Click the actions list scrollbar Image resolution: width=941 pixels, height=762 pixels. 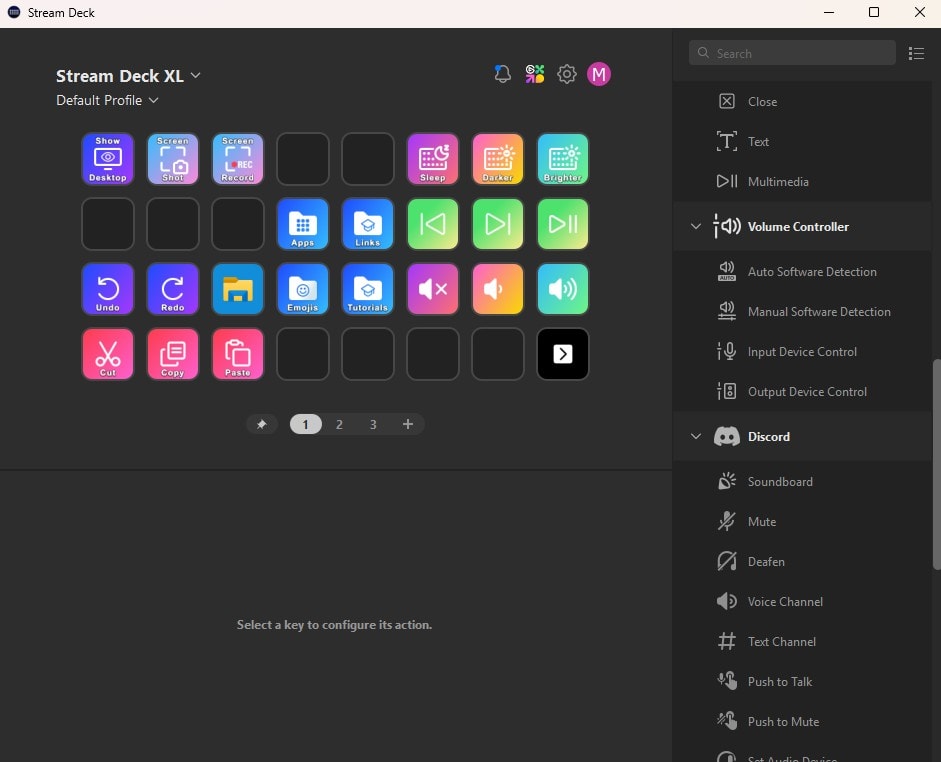pyautogui.click(x=937, y=464)
